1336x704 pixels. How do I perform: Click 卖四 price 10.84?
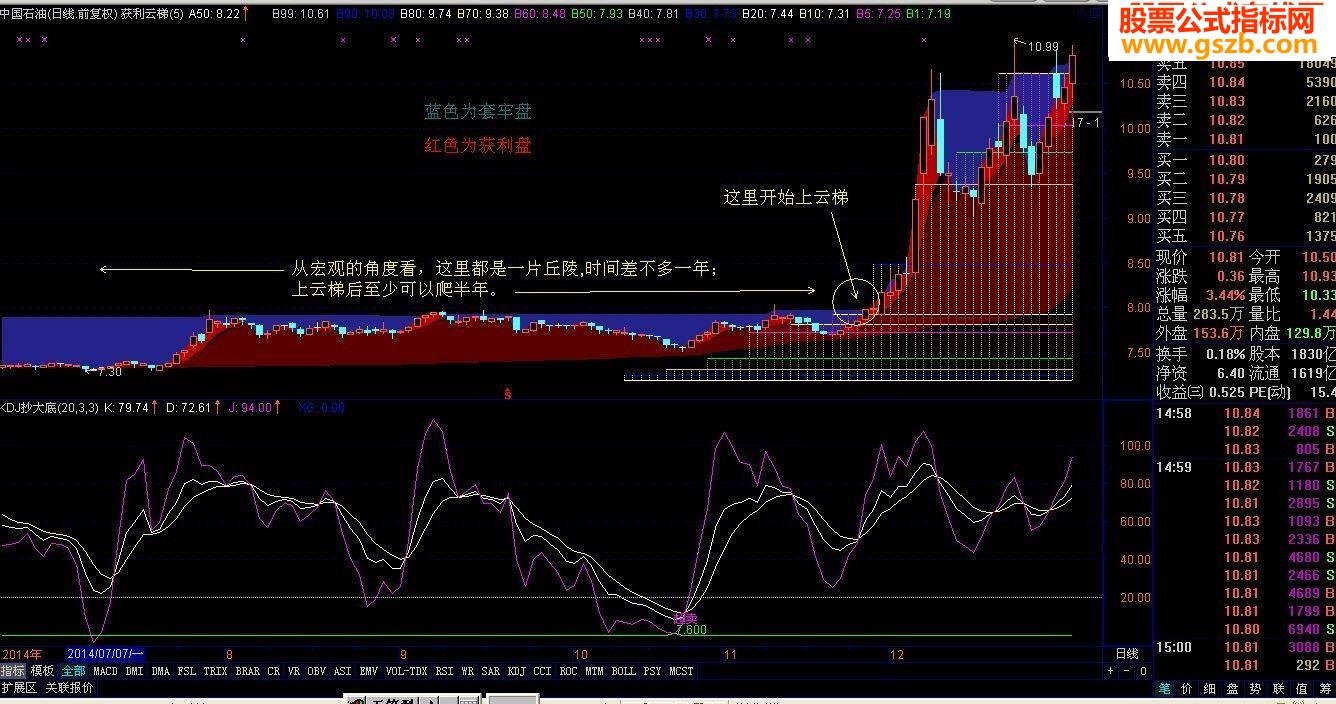pyautogui.click(x=1227, y=82)
